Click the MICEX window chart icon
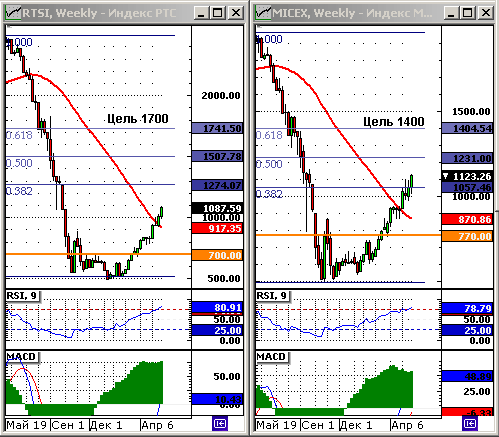The image size is (499, 437). point(263,13)
